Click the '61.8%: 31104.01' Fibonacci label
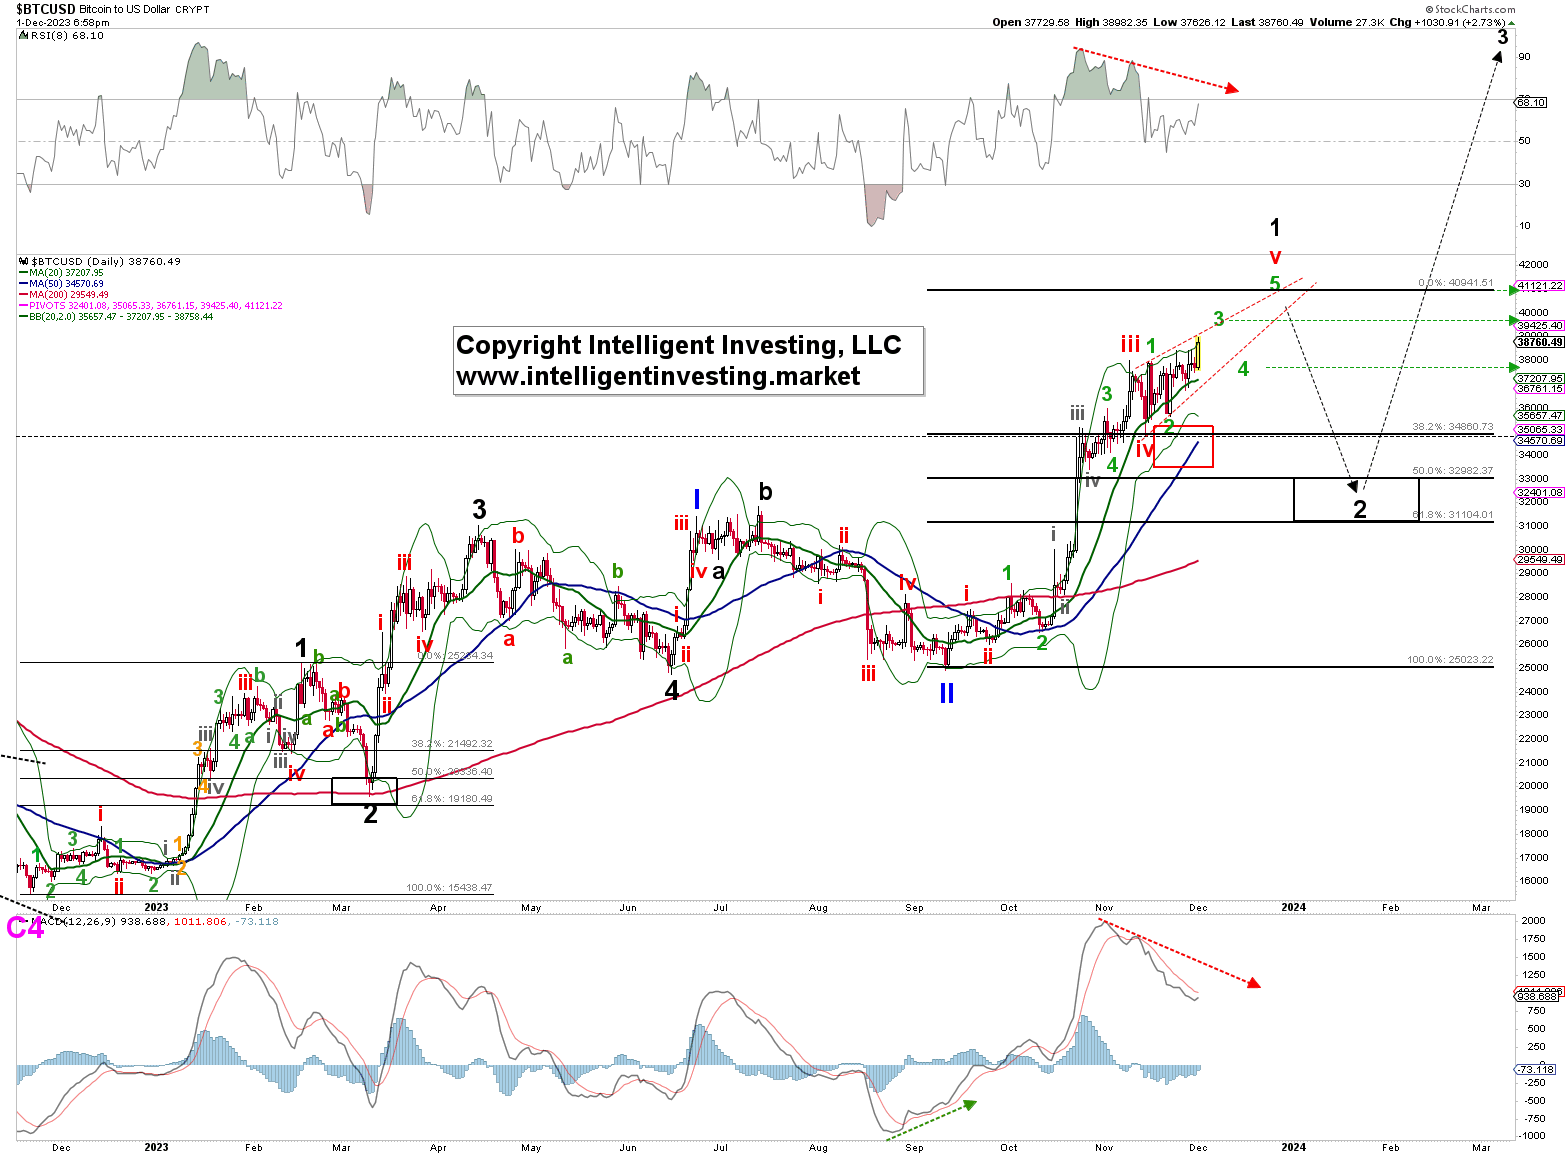This screenshot has height=1157, width=1565. click(1453, 514)
